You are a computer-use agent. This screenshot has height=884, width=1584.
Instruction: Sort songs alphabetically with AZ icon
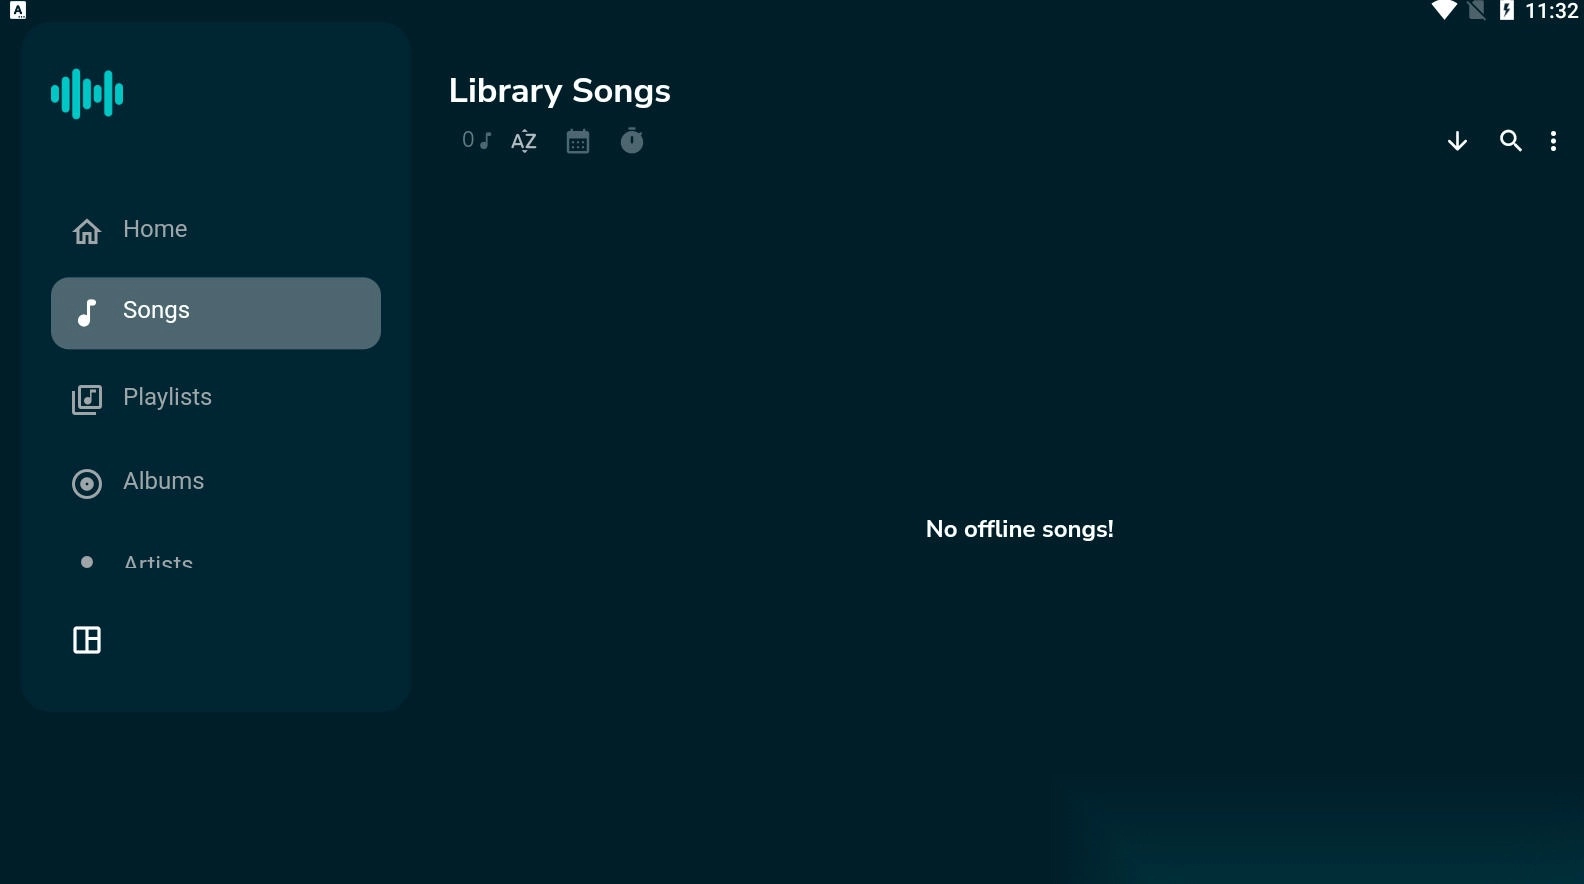(524, 141)
